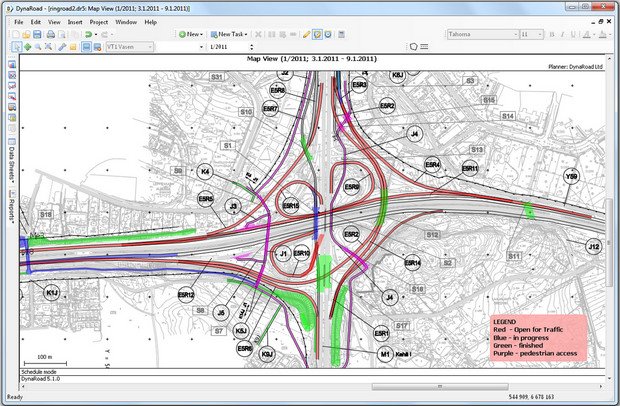Click the horizontal scrollbar thumb
The image size is (620, 406).
point(440,386)
